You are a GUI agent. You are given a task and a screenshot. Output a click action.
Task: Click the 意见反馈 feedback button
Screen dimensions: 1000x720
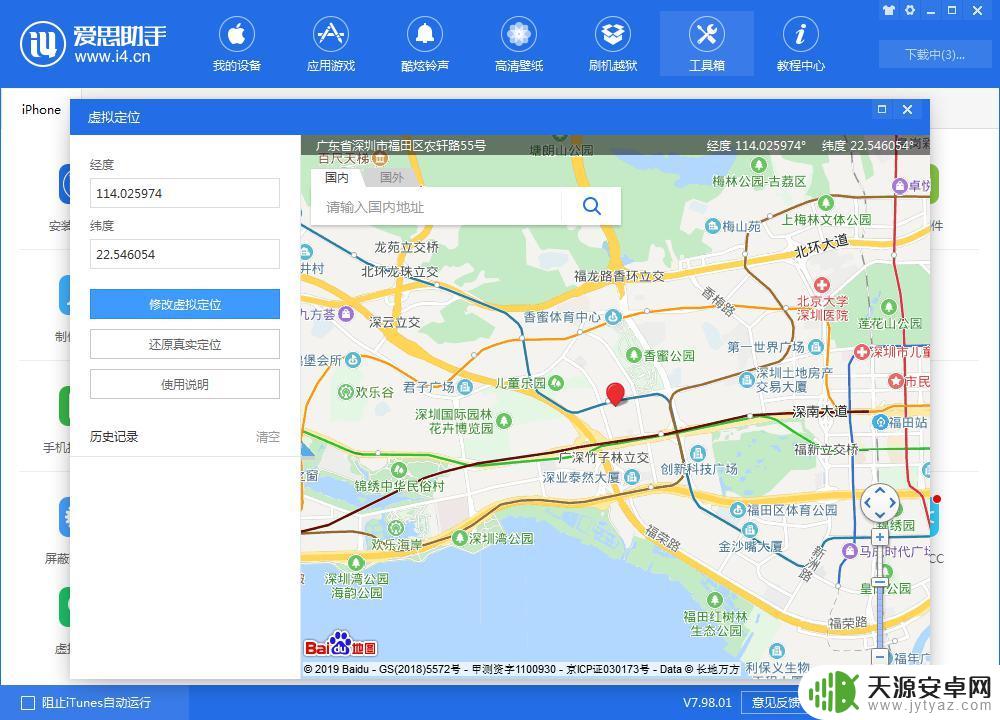[776, 702]
